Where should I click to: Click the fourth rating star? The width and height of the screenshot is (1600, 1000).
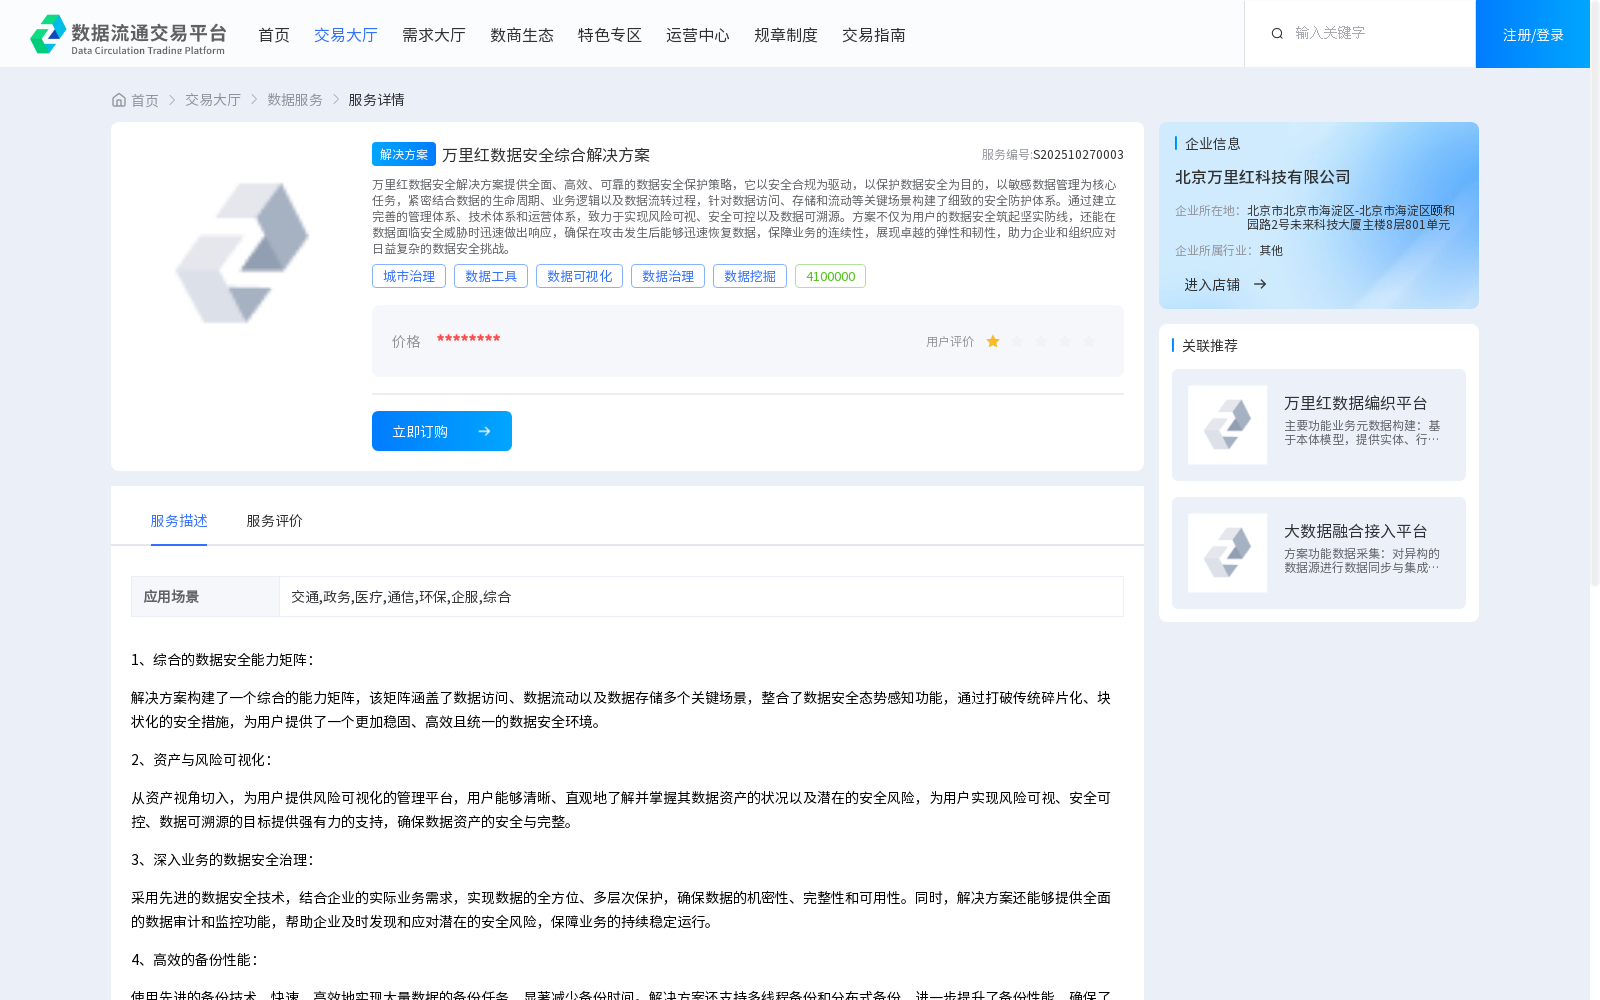tap(1065, 342)
